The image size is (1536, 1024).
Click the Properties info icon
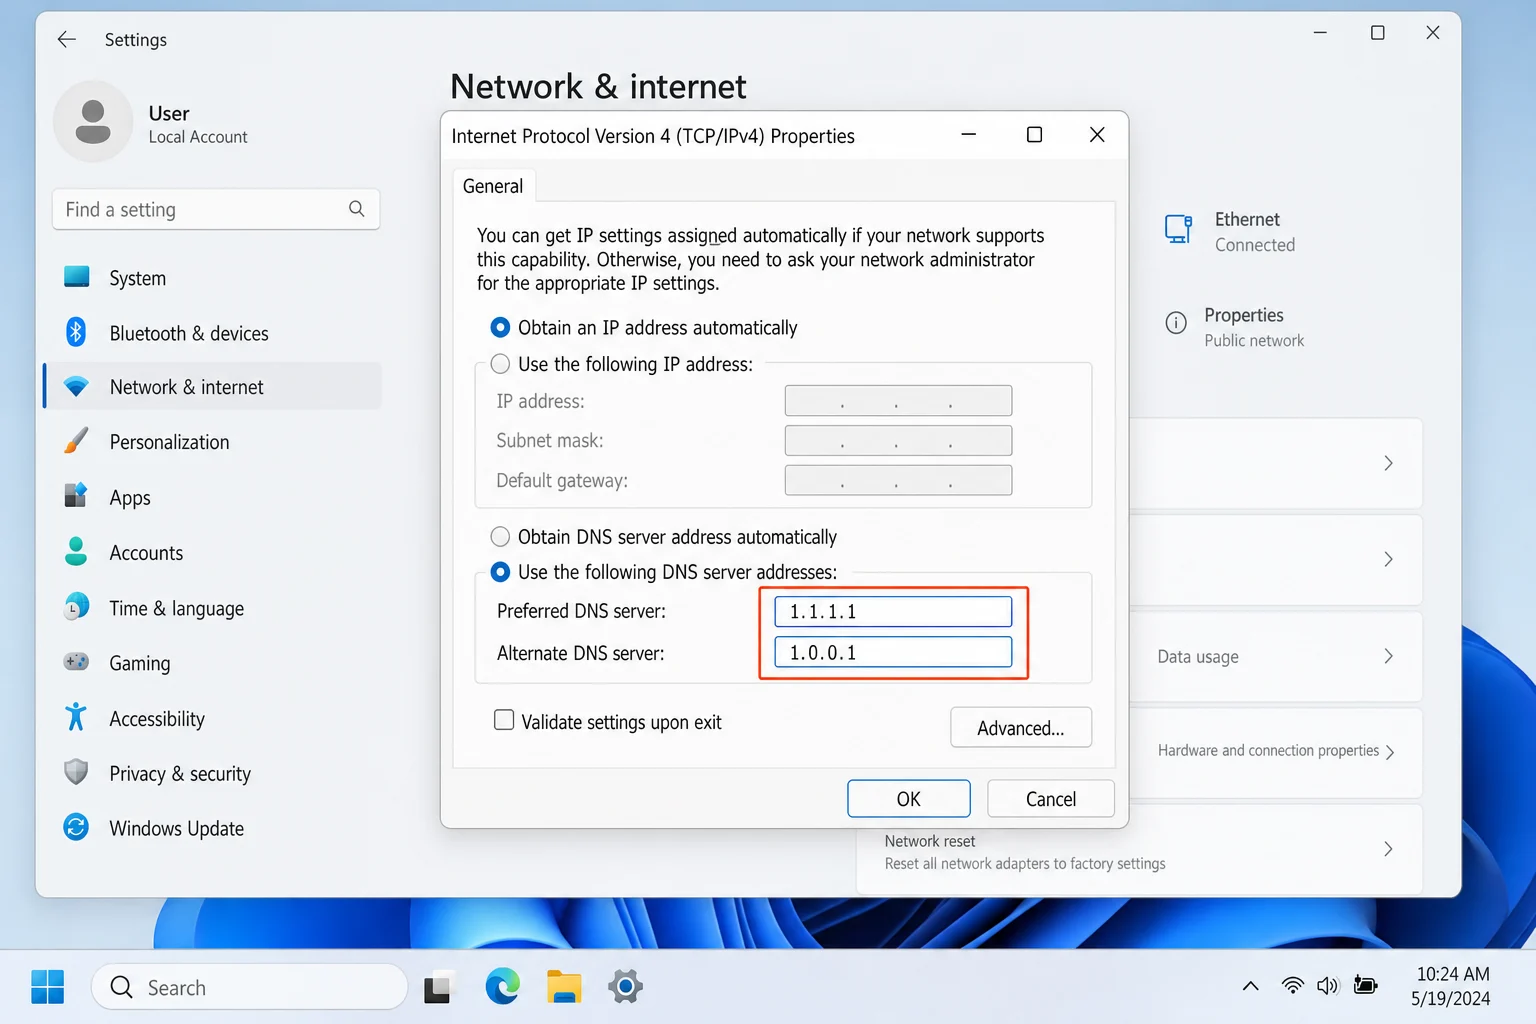(x=1176, y=323)
